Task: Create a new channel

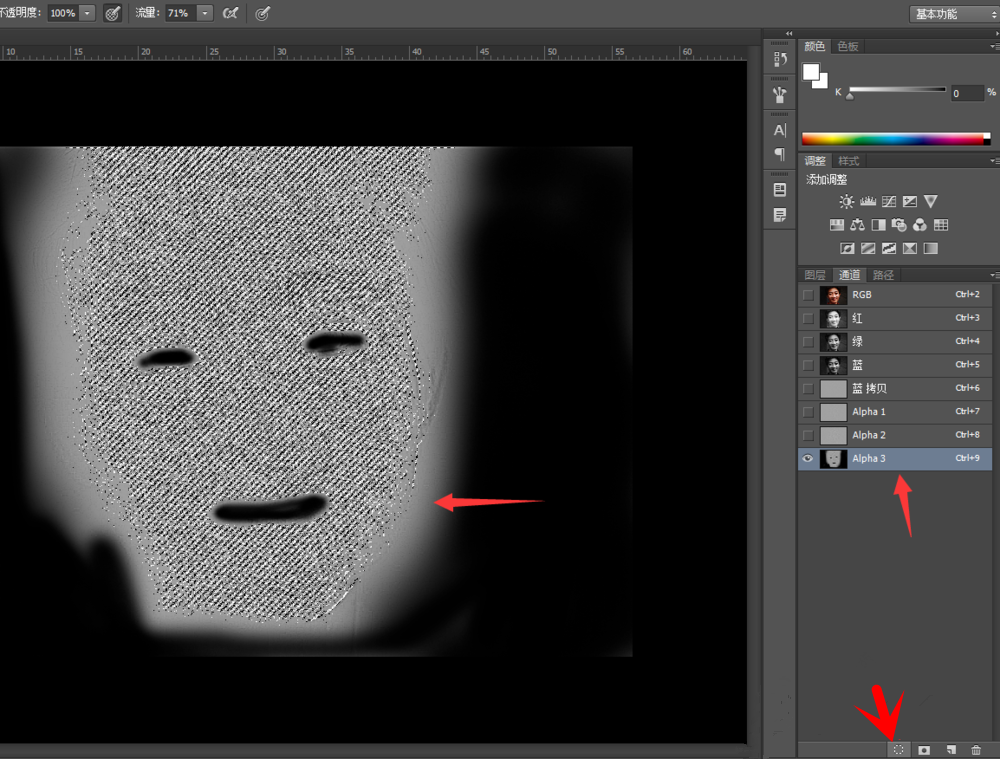Action: pos(951,749)
